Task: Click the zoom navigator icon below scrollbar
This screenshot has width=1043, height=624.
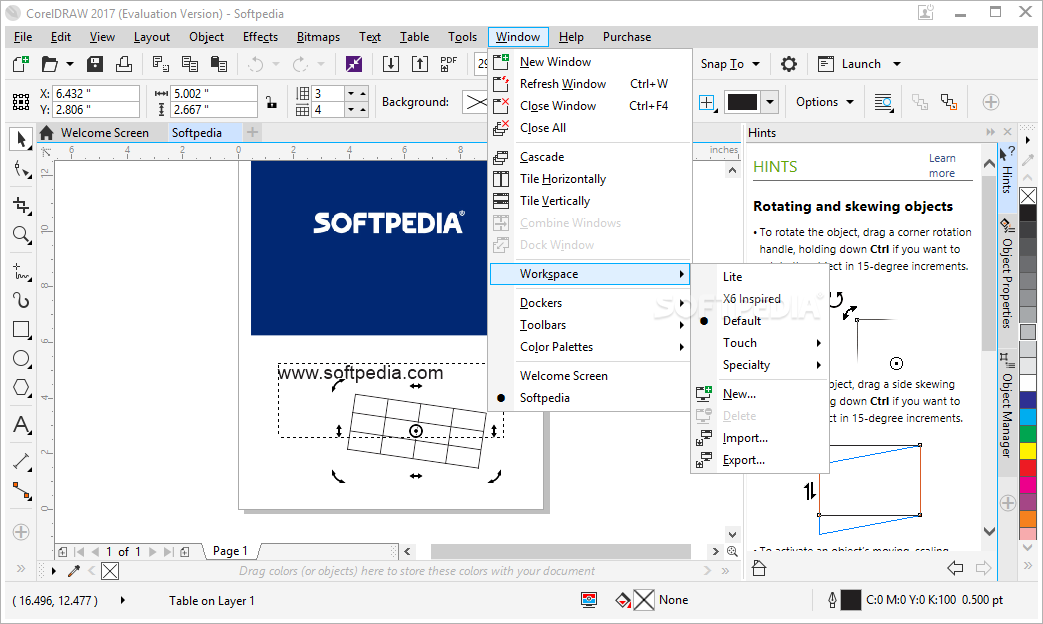Action: [732, 551]
